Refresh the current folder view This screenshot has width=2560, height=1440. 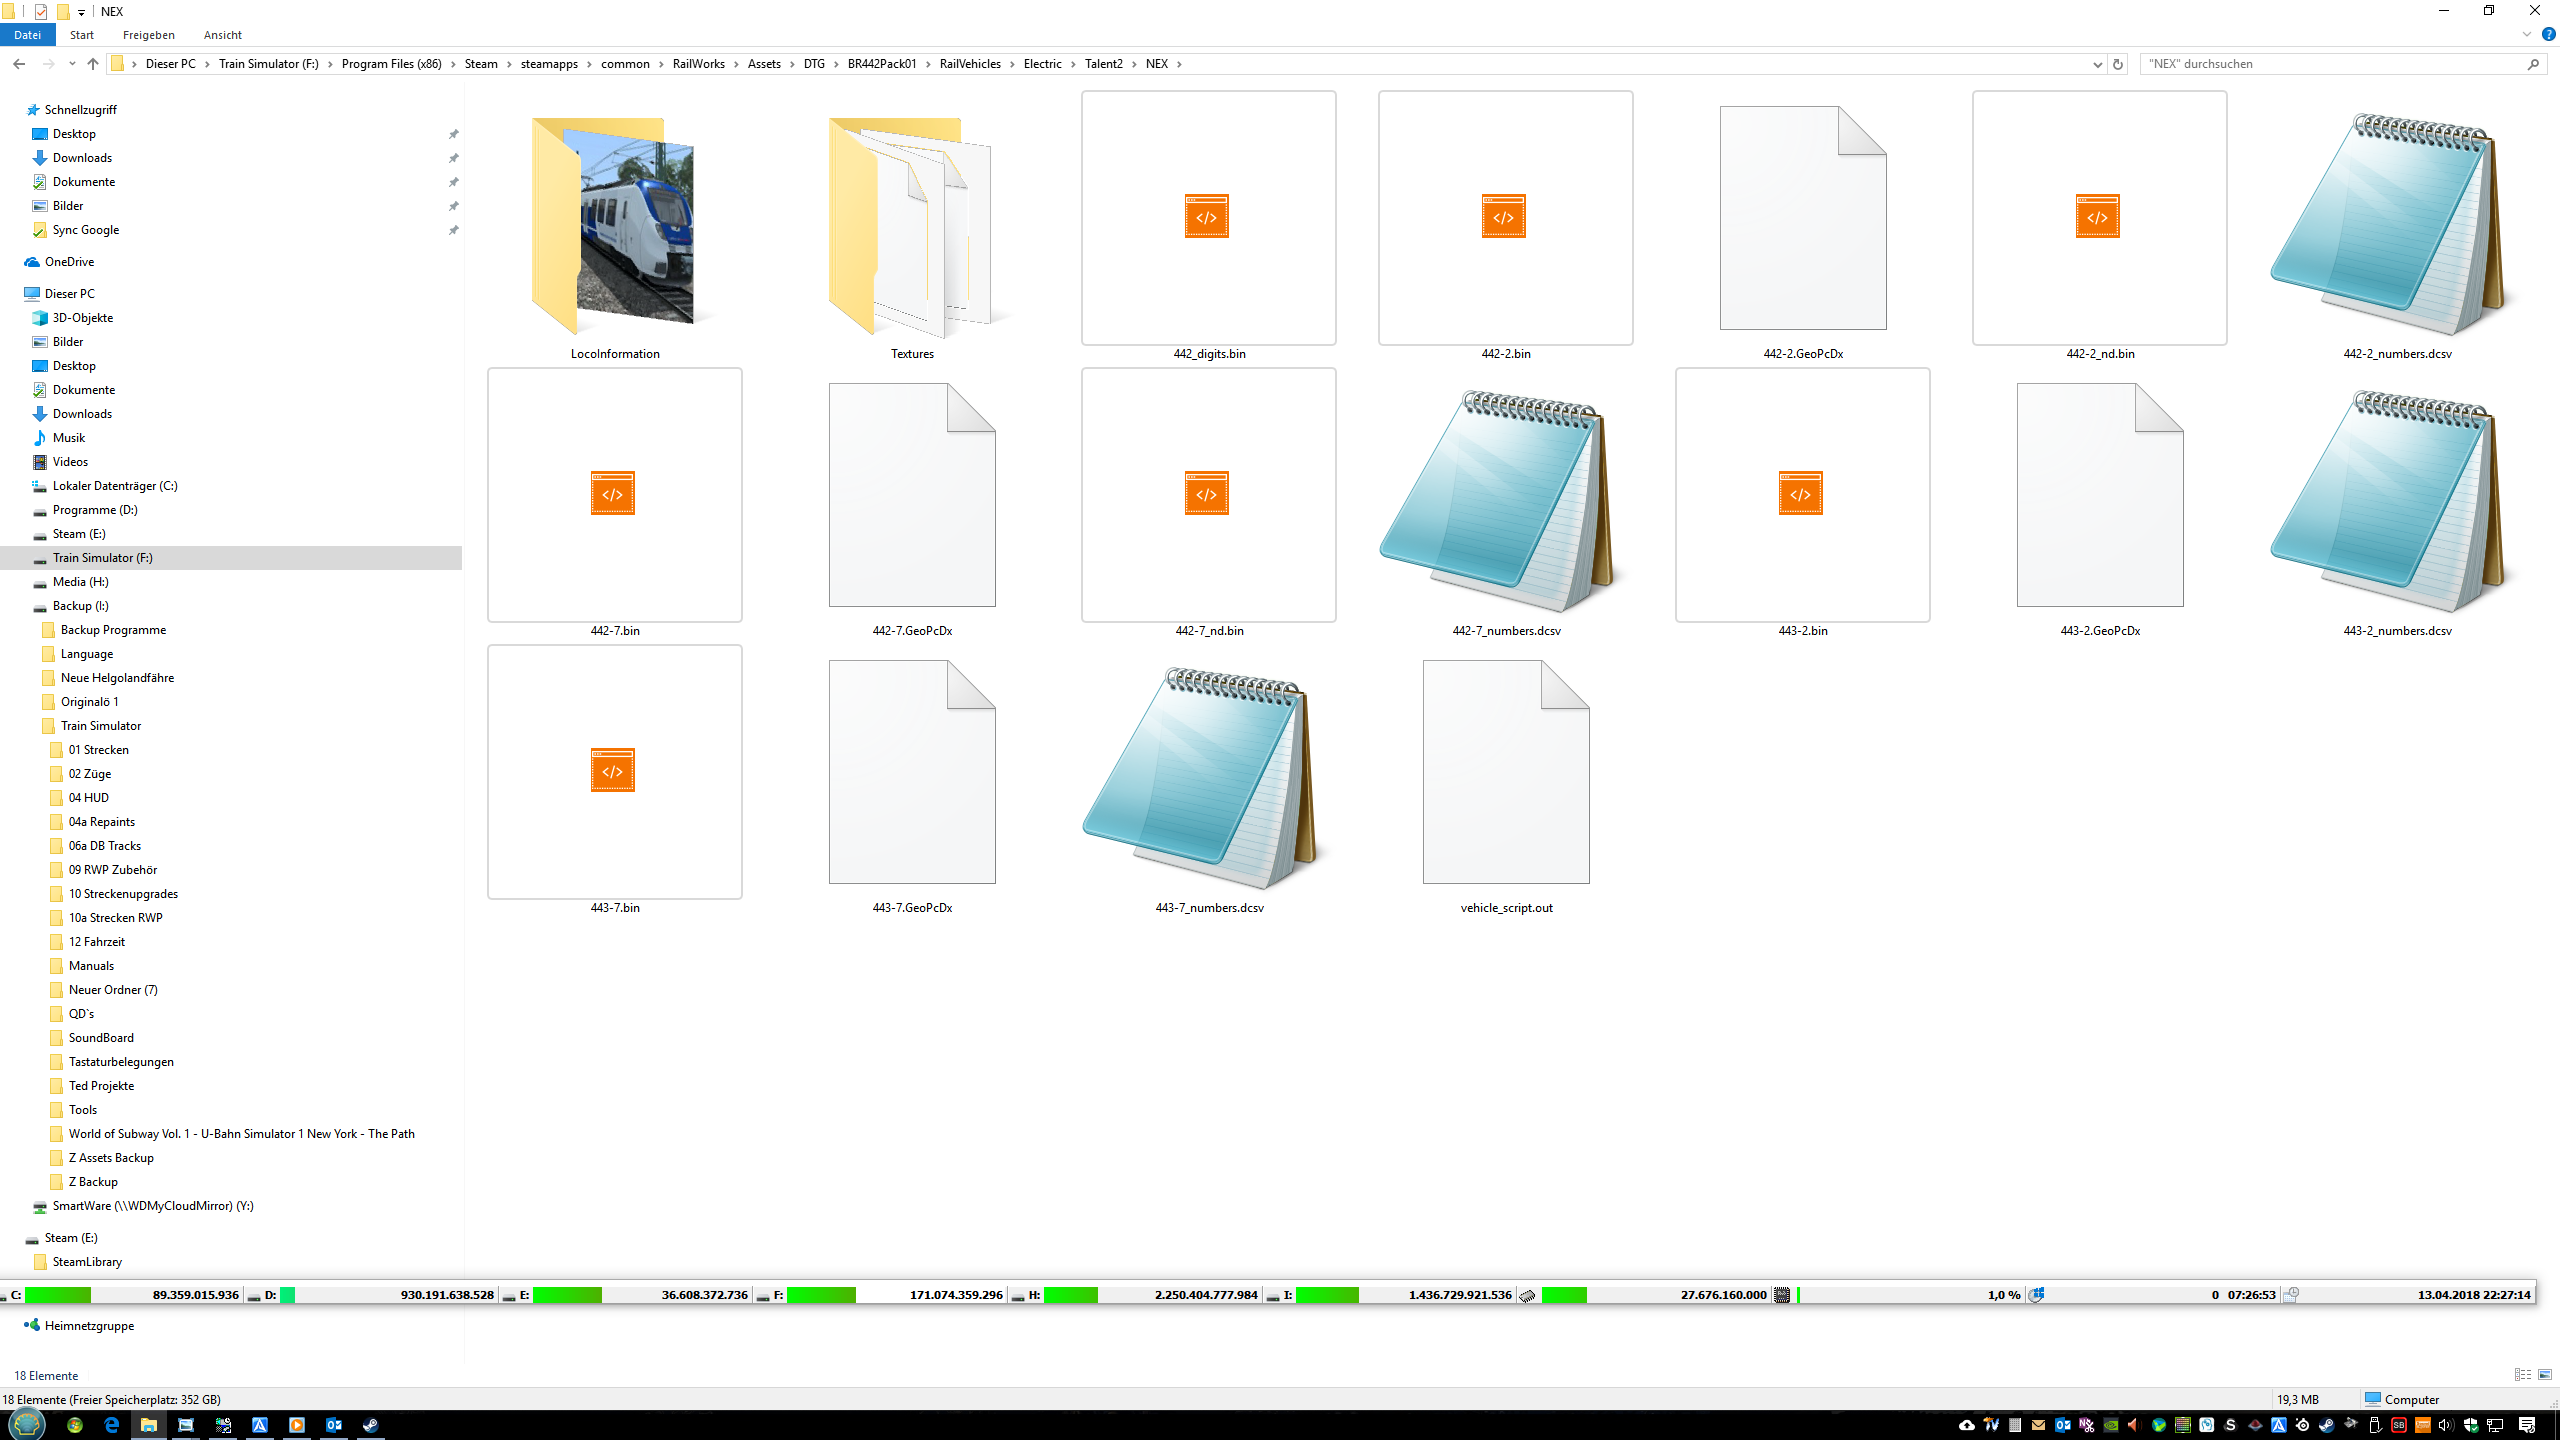point(2117,64)
